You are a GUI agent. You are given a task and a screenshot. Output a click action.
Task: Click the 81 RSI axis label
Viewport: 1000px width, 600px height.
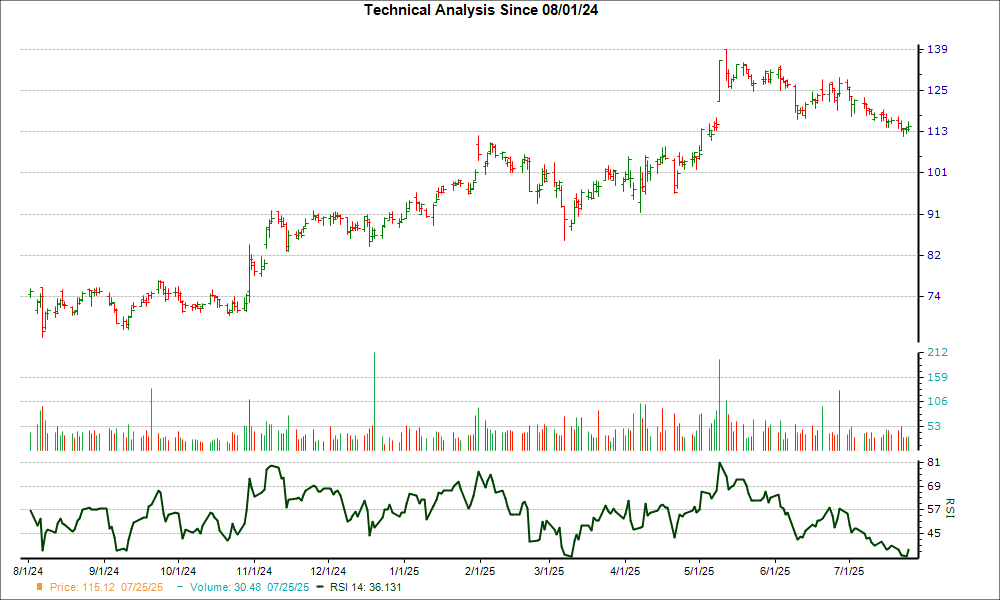[x=934, y=462]
